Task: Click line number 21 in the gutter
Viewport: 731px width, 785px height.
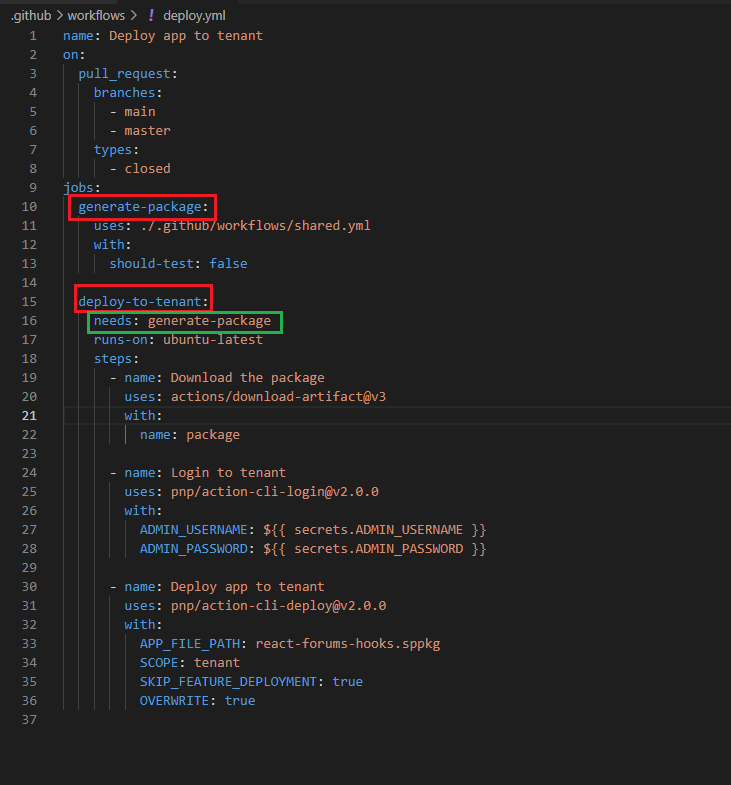Action: point(31,416)
